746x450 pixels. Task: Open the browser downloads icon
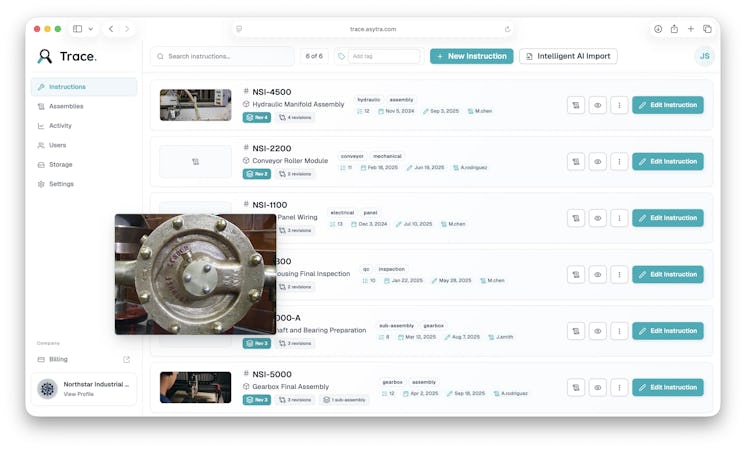click(658, 29)
